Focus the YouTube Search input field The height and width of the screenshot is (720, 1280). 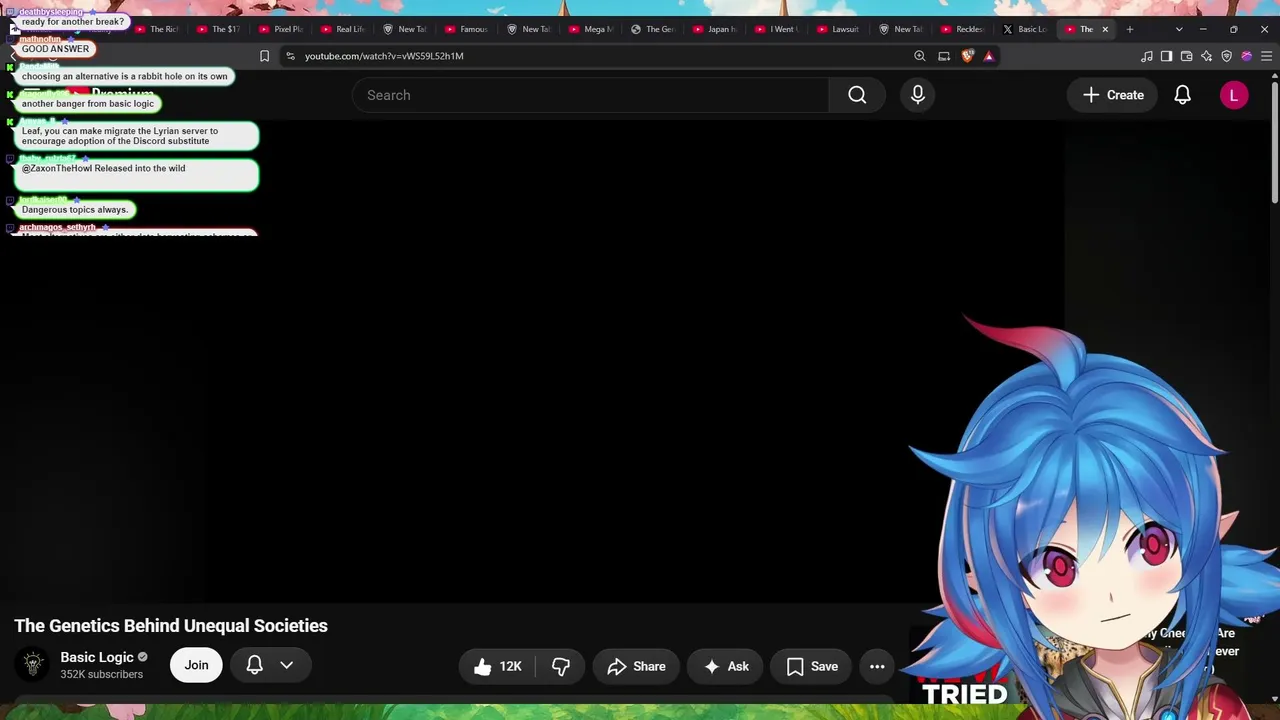[590, 95]
